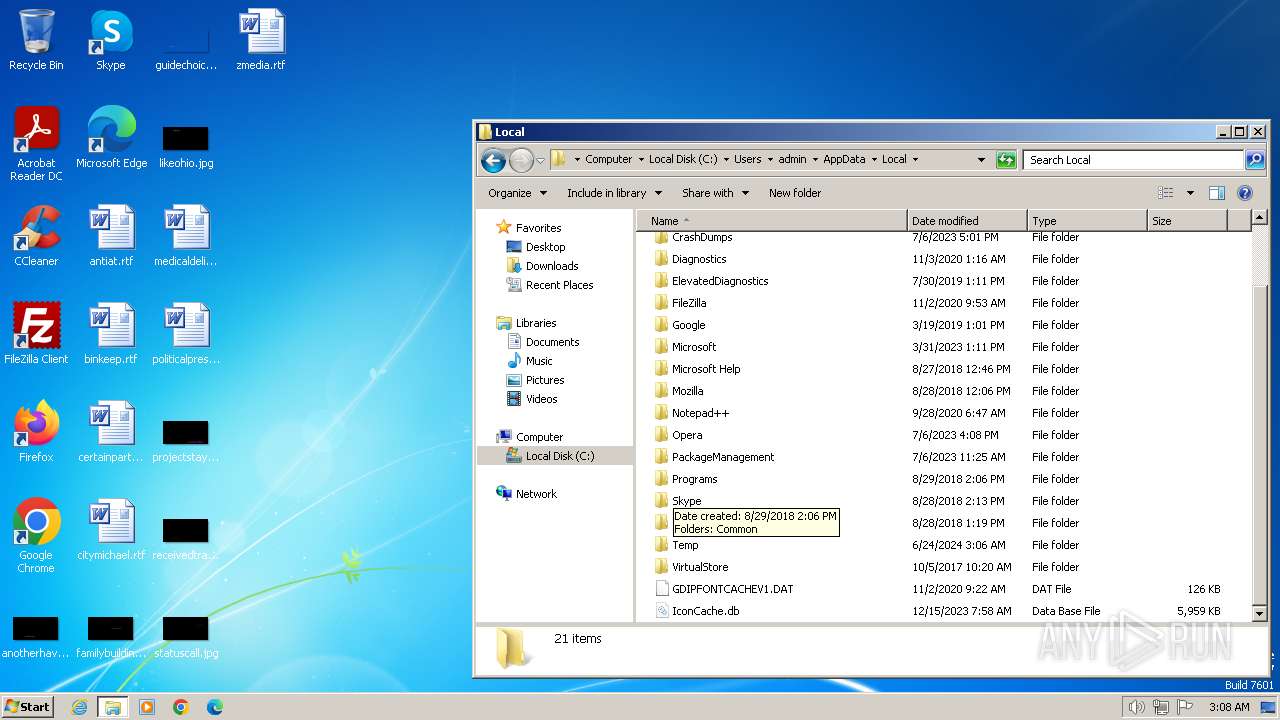Open Include in library dropdown
1280x720 pixels.
[x=614, y=193]
